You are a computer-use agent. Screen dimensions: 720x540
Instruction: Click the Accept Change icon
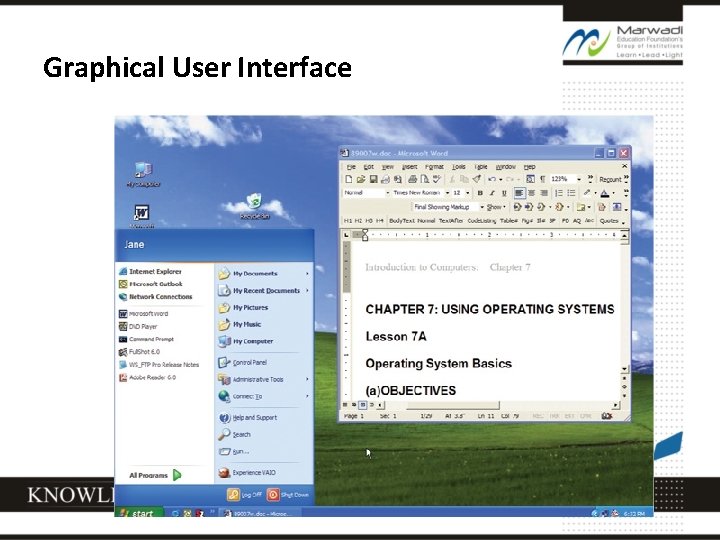coord(540,207)
